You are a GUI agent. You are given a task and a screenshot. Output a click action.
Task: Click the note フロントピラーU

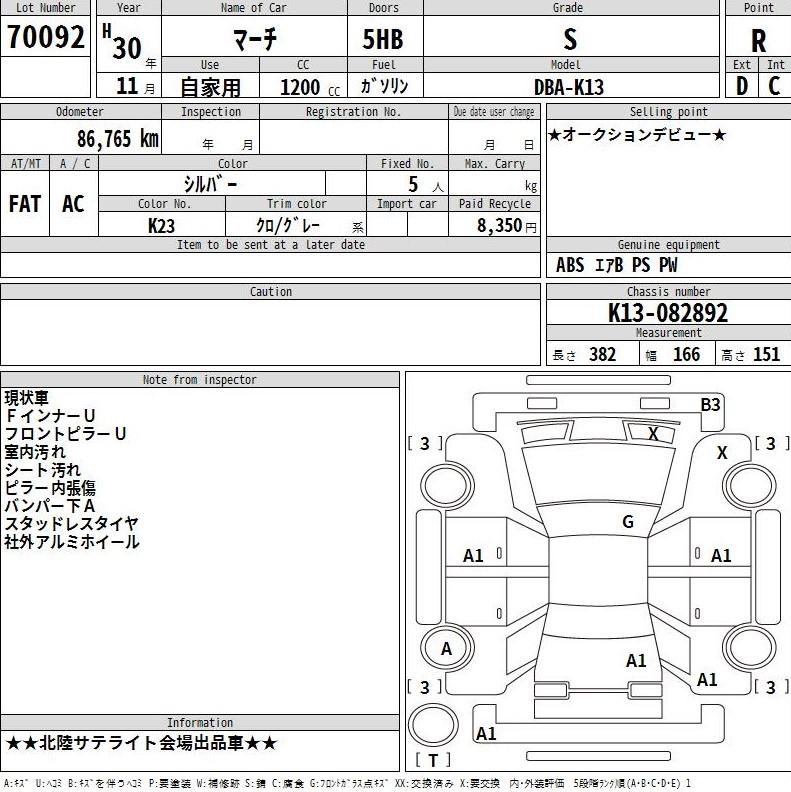coord(65,433)
